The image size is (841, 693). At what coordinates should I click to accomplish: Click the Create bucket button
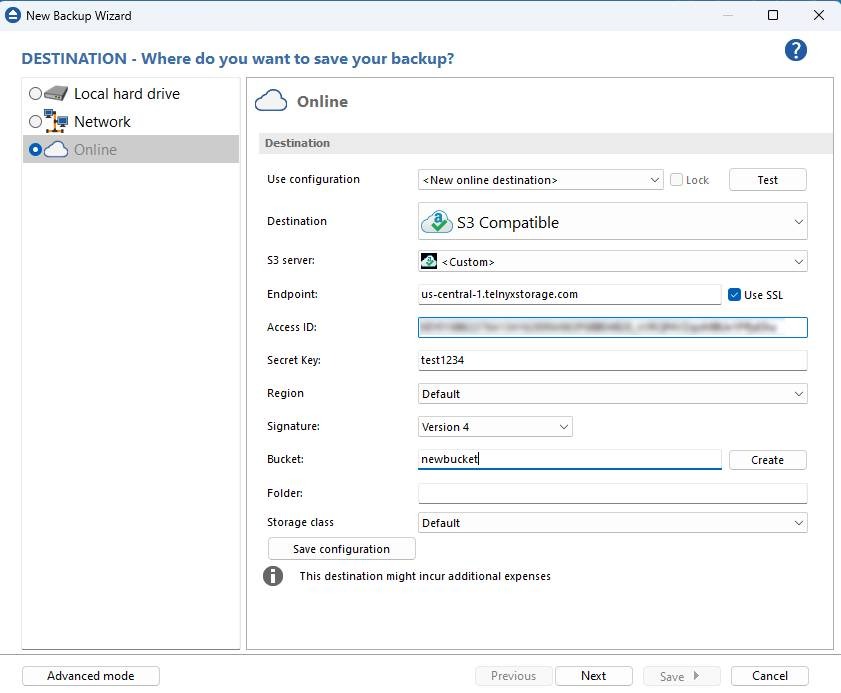click(768, 460)
